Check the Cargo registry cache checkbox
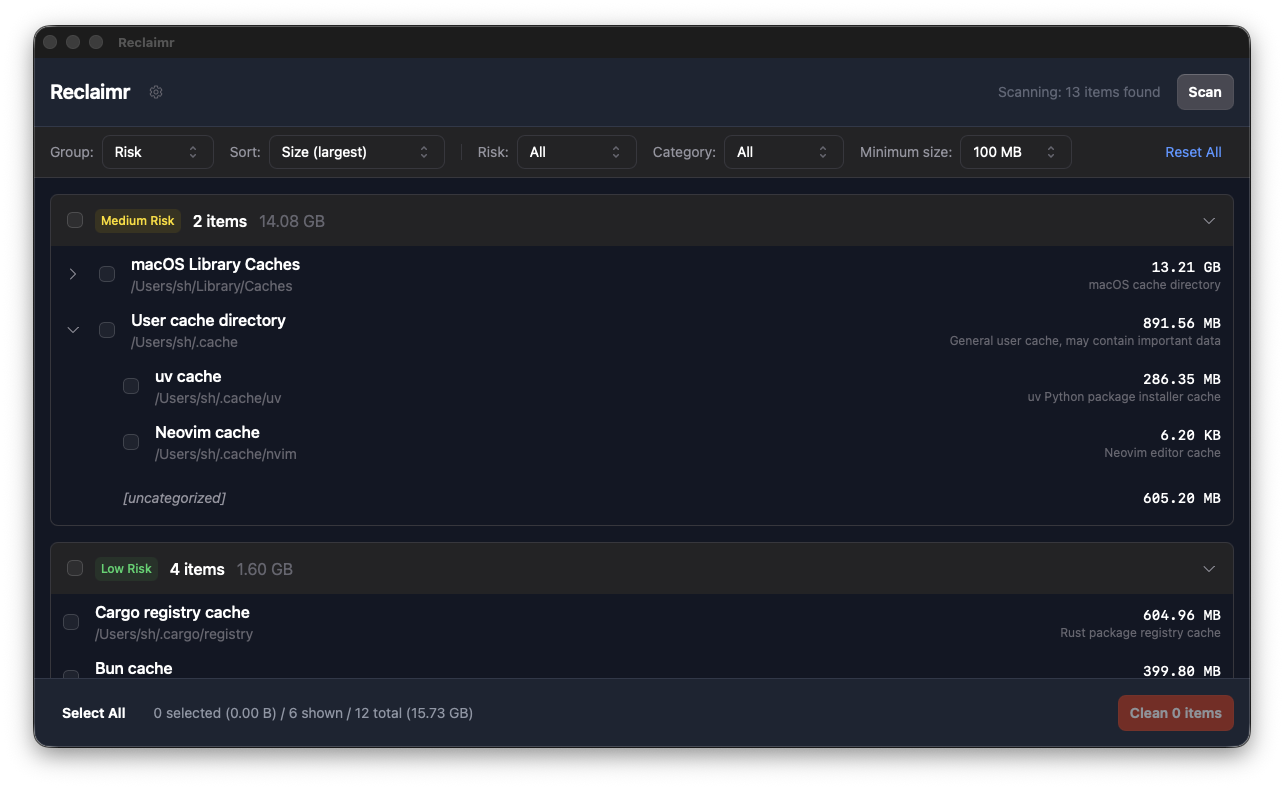Image resolution: width=1284 pixels, height=789 pixels. [71, 621]
